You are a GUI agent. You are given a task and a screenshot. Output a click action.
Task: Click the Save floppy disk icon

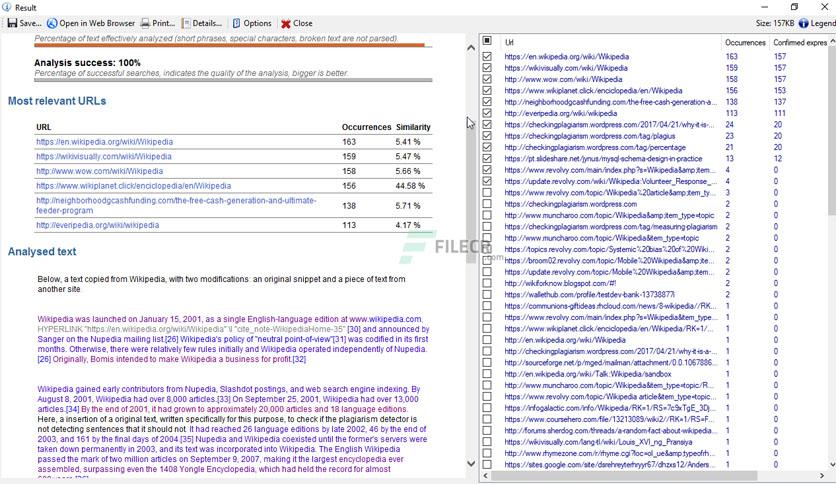[12, 23]
